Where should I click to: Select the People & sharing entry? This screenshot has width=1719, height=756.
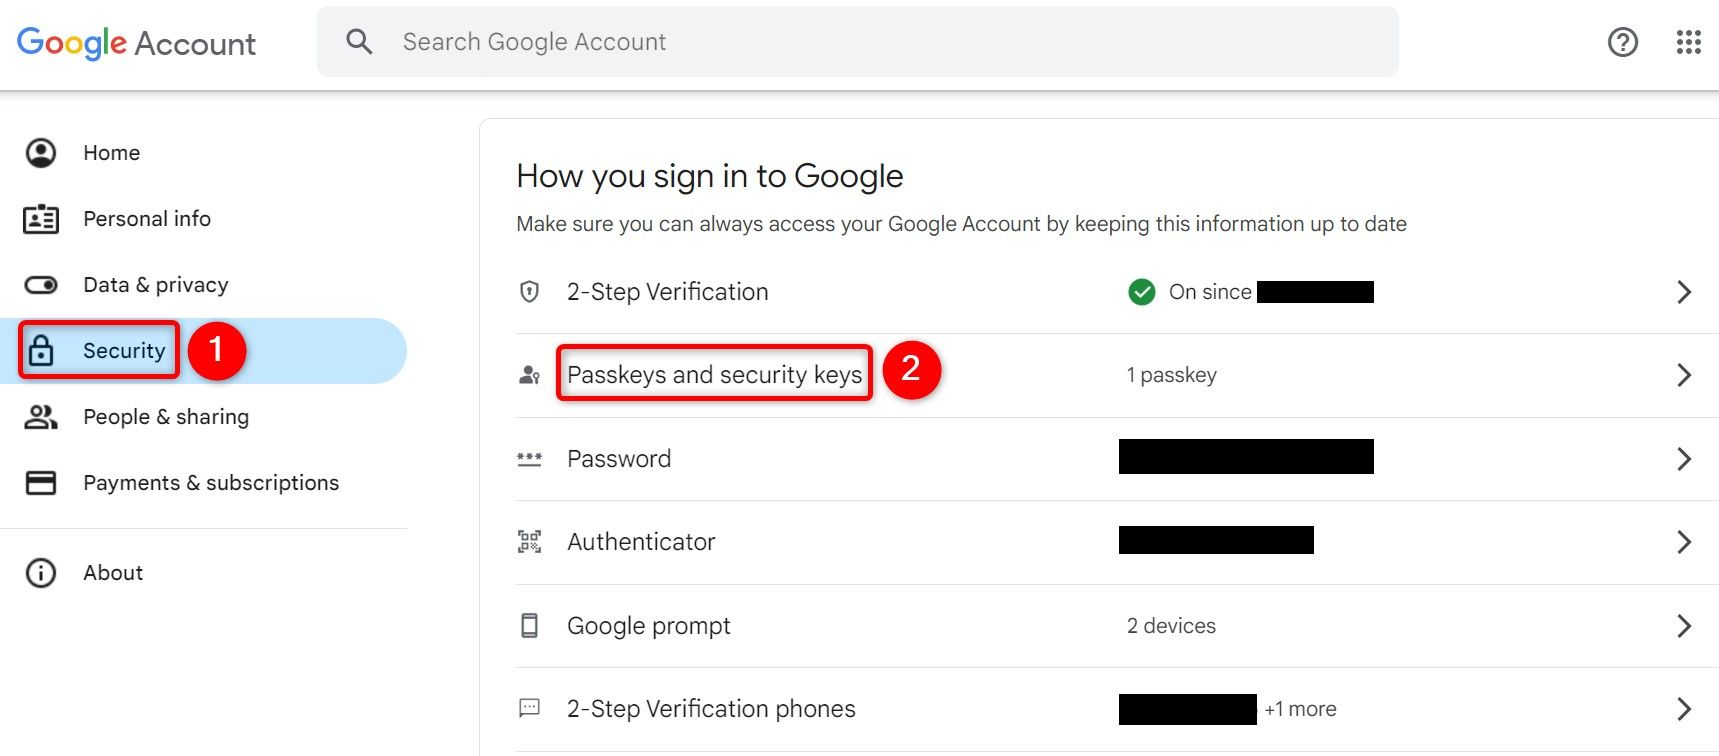click(166, 416)
